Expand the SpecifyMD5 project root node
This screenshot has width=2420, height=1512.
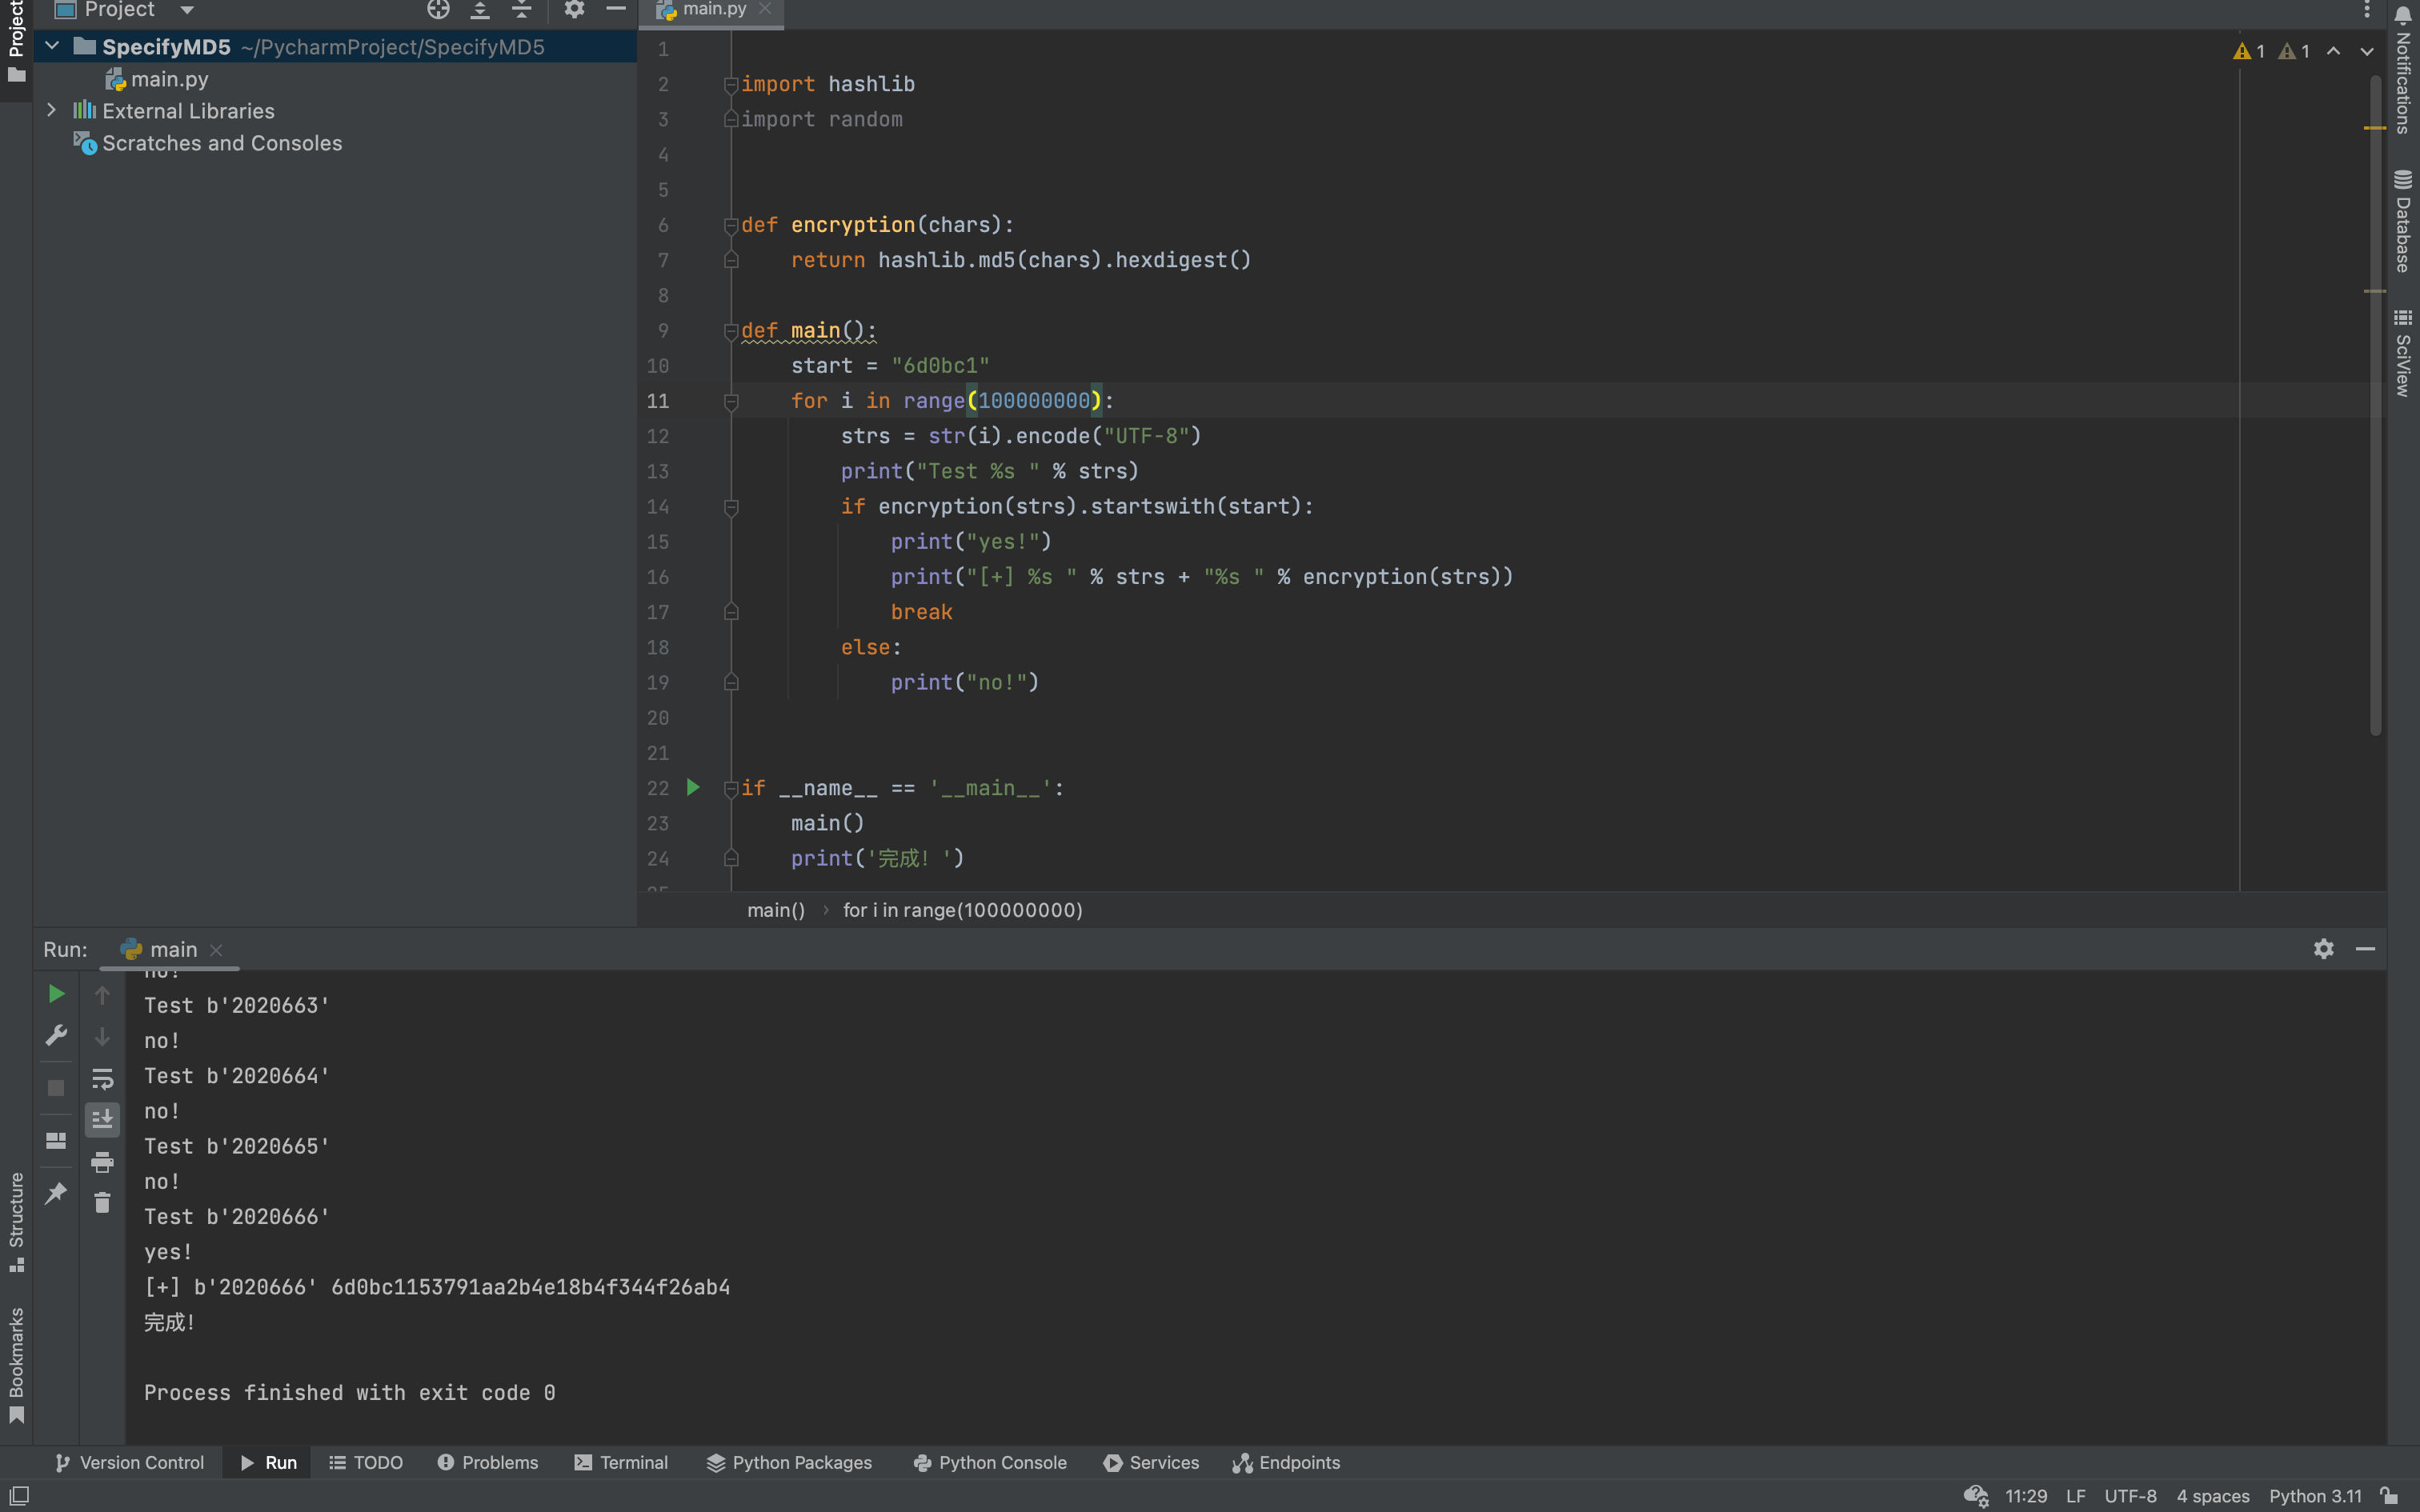click(x=49, y=47)
